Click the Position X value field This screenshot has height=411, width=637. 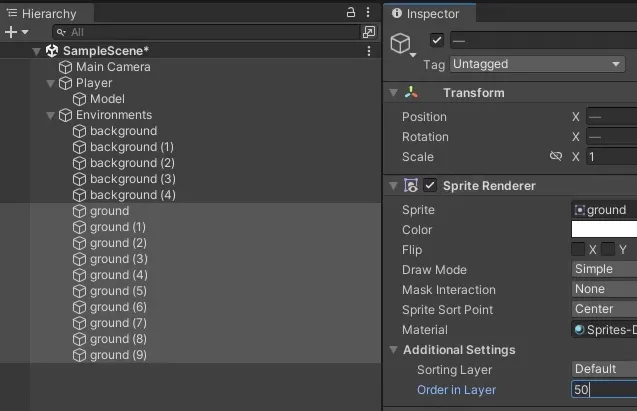(612, 117)
